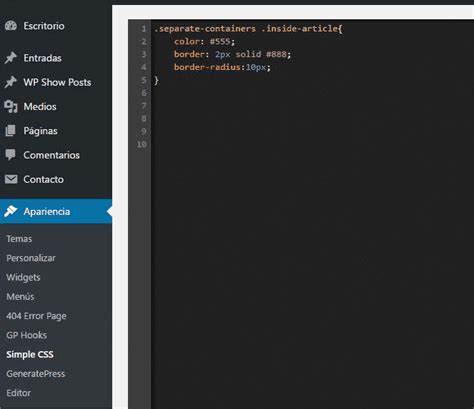This screenshot has width=474, height=409.
Task: Click the closing brace on line 5
Action: (156, 80)
